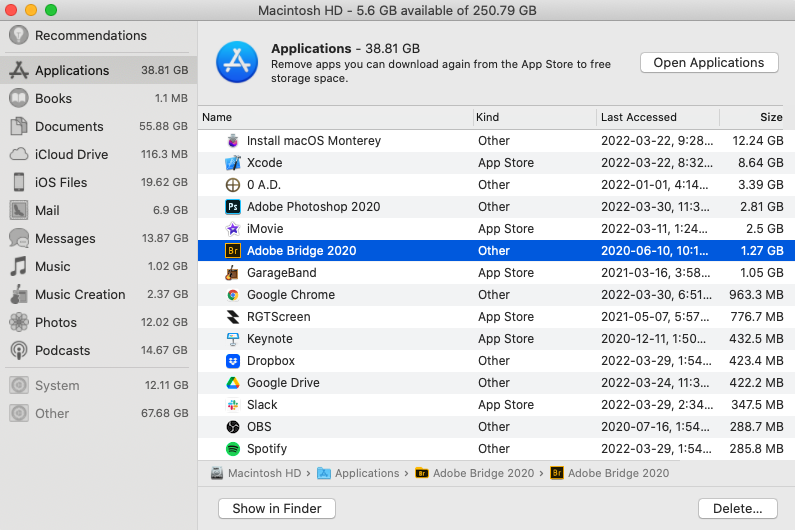This screenshot has height=530, width=795.
Task: Click the Open Applications button
Action: point(708,63)
